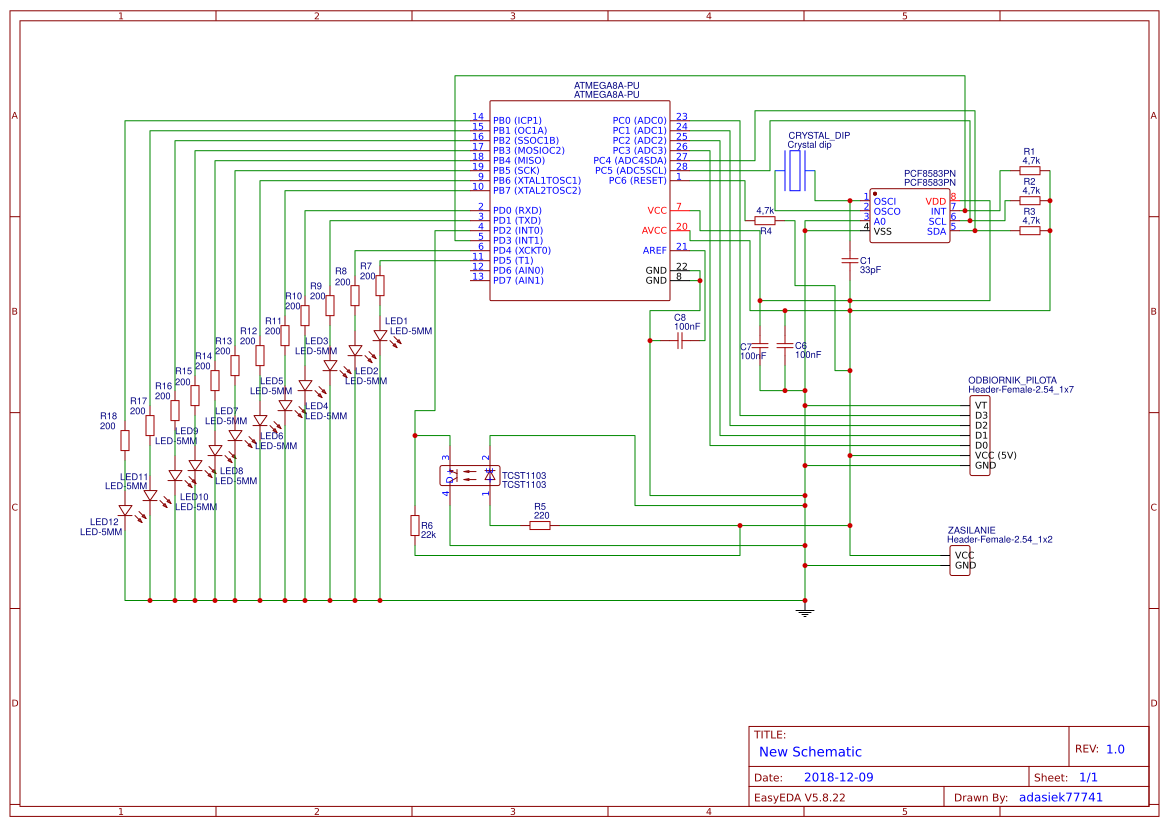Select the C8 100nF capacitor symbol

680,341
